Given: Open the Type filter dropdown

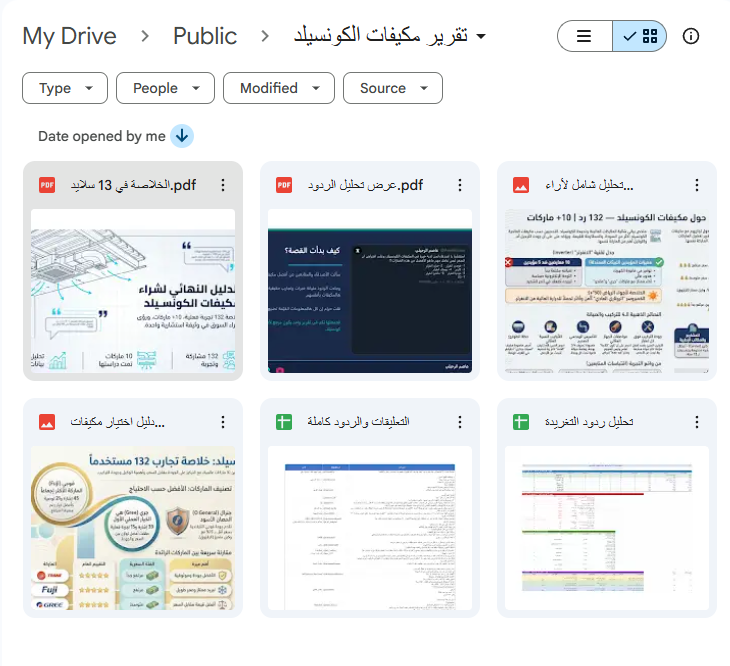Looking at the screenshot, I should 65,88.
